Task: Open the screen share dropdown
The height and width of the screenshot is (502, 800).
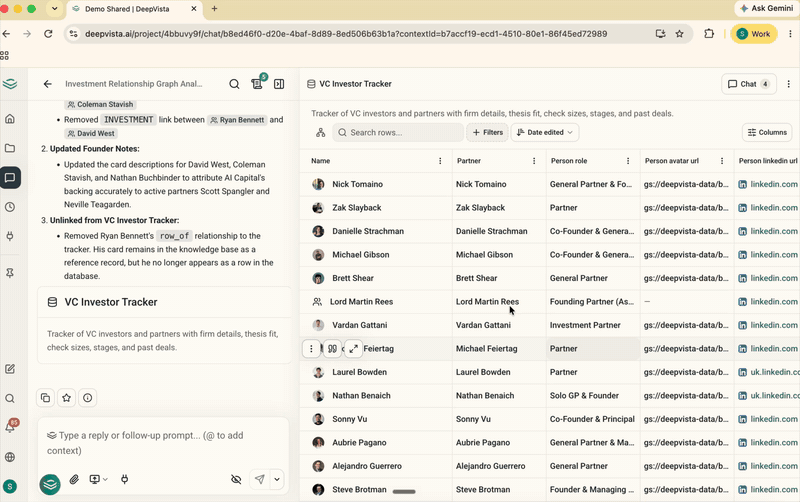Action: point(98,479)
